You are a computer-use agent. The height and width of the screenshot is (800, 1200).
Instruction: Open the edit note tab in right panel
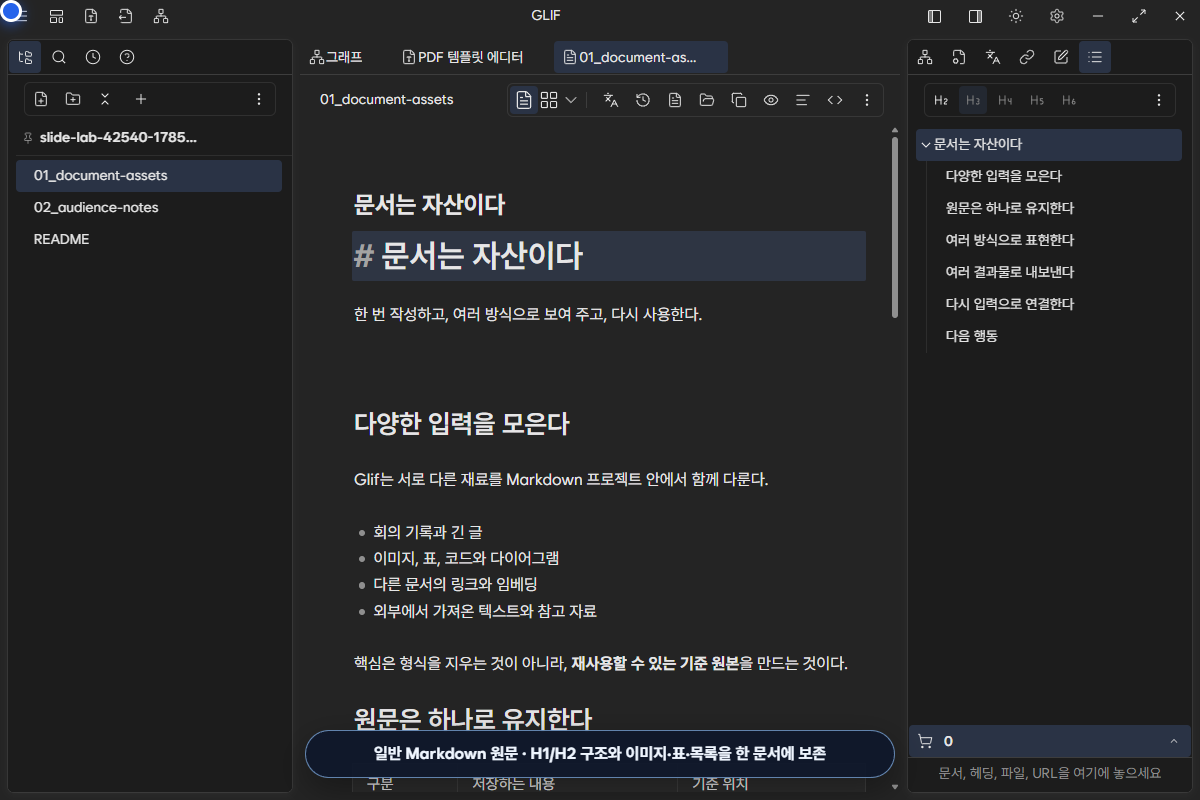click(1061, 57)
